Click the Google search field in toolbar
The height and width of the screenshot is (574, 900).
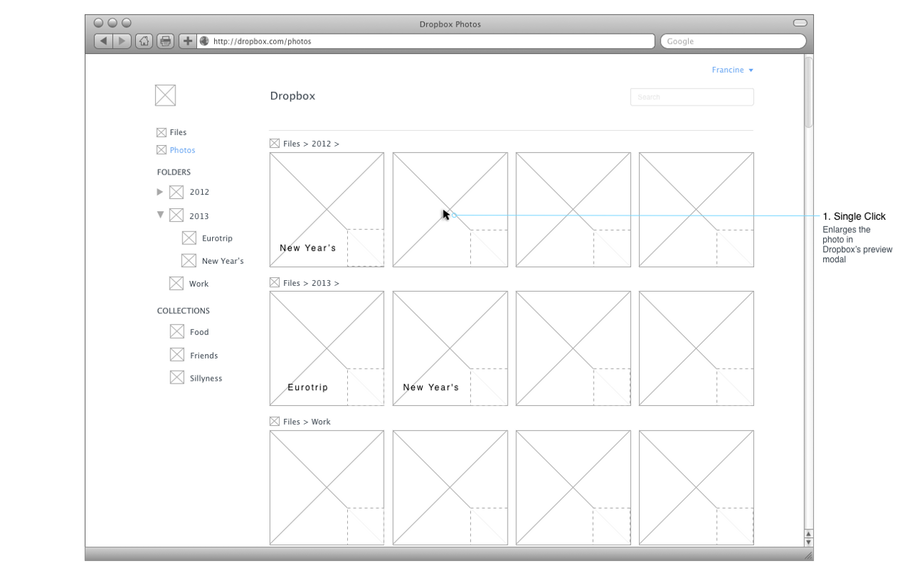click(733, 41)
